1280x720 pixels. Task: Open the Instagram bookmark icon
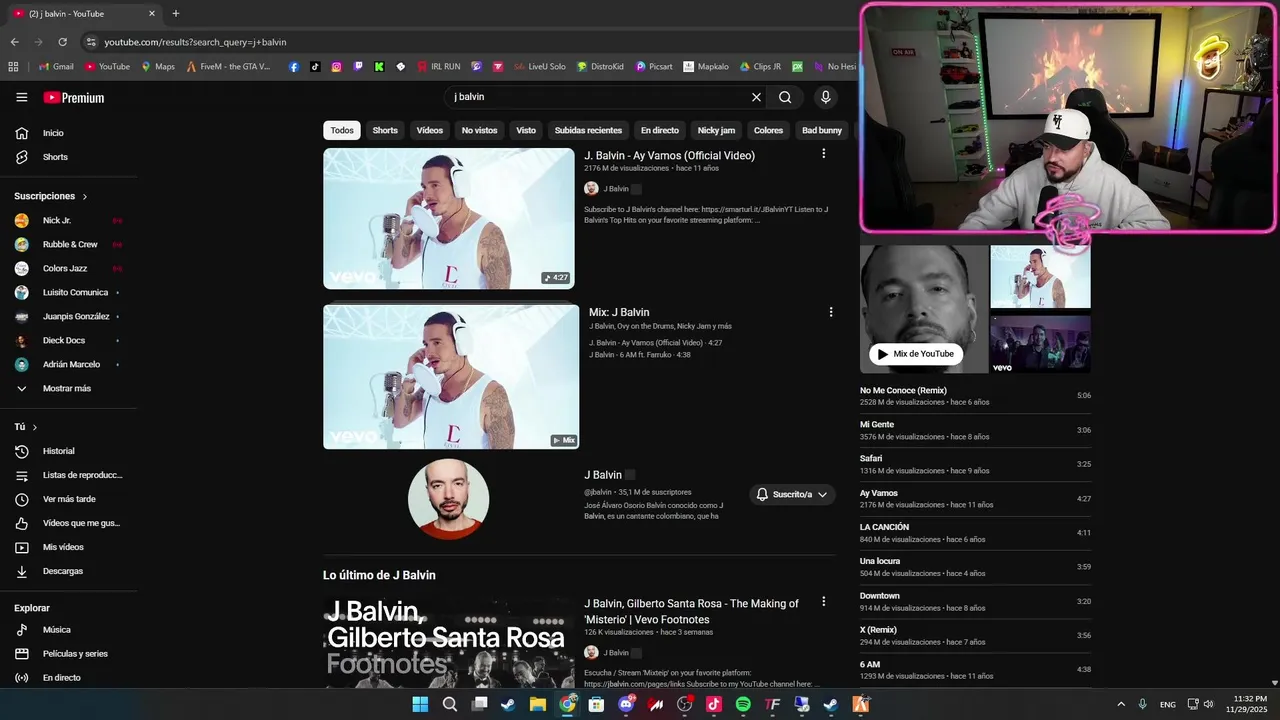[x=336, y=67]
